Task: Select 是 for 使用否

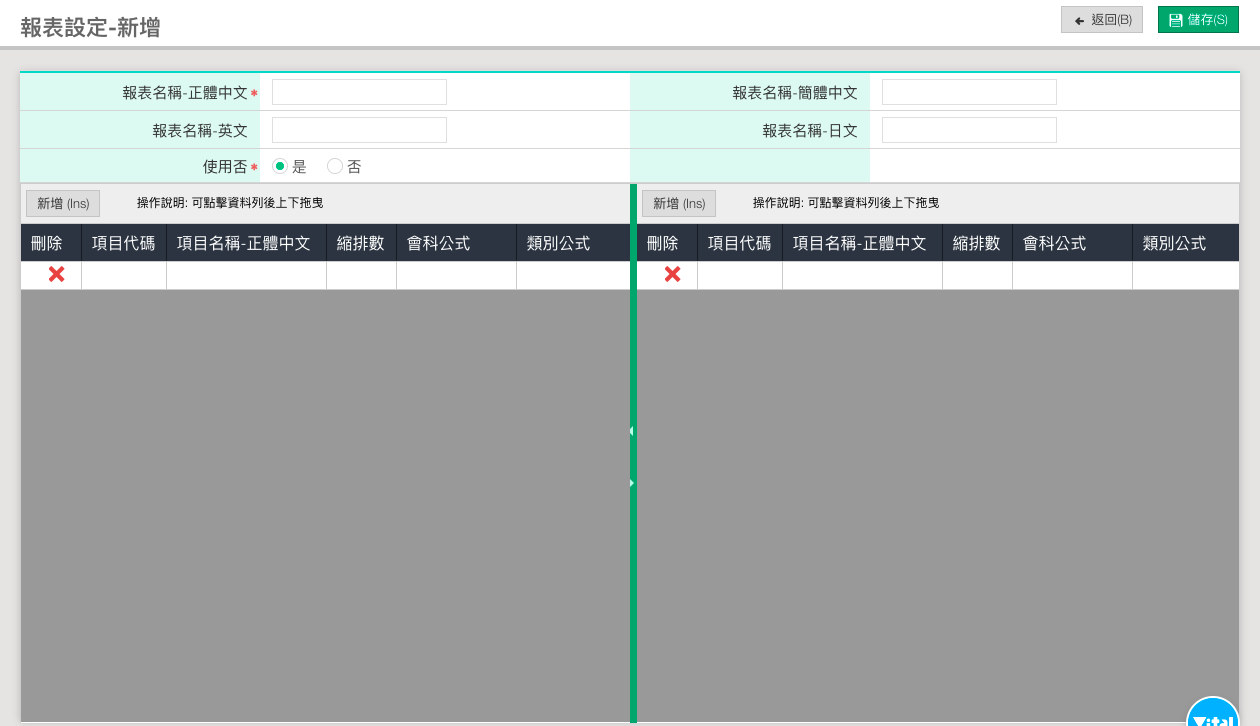Action: click(280, 166)
